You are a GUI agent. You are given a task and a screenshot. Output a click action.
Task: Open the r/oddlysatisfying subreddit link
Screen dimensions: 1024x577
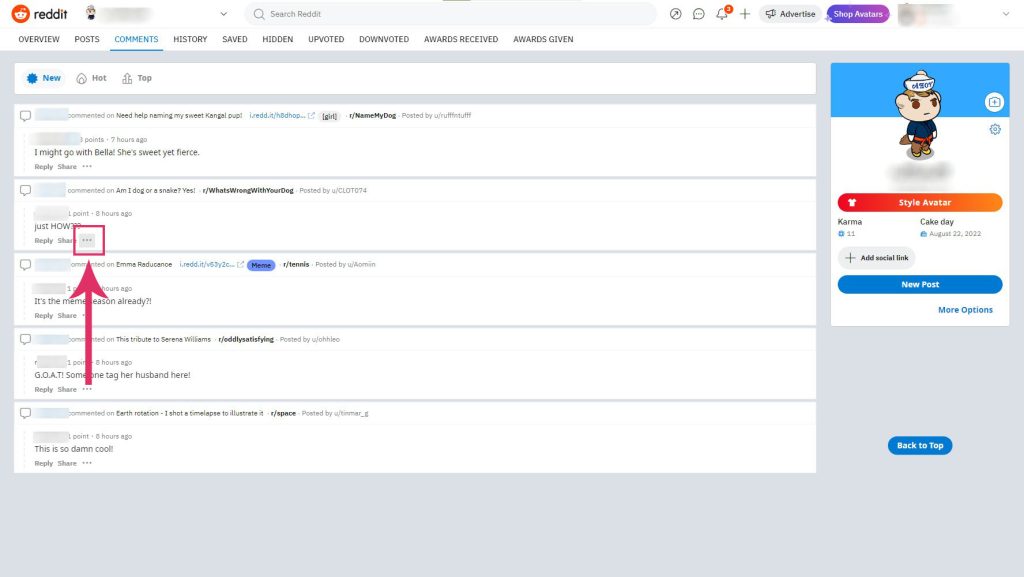(246, 339)
